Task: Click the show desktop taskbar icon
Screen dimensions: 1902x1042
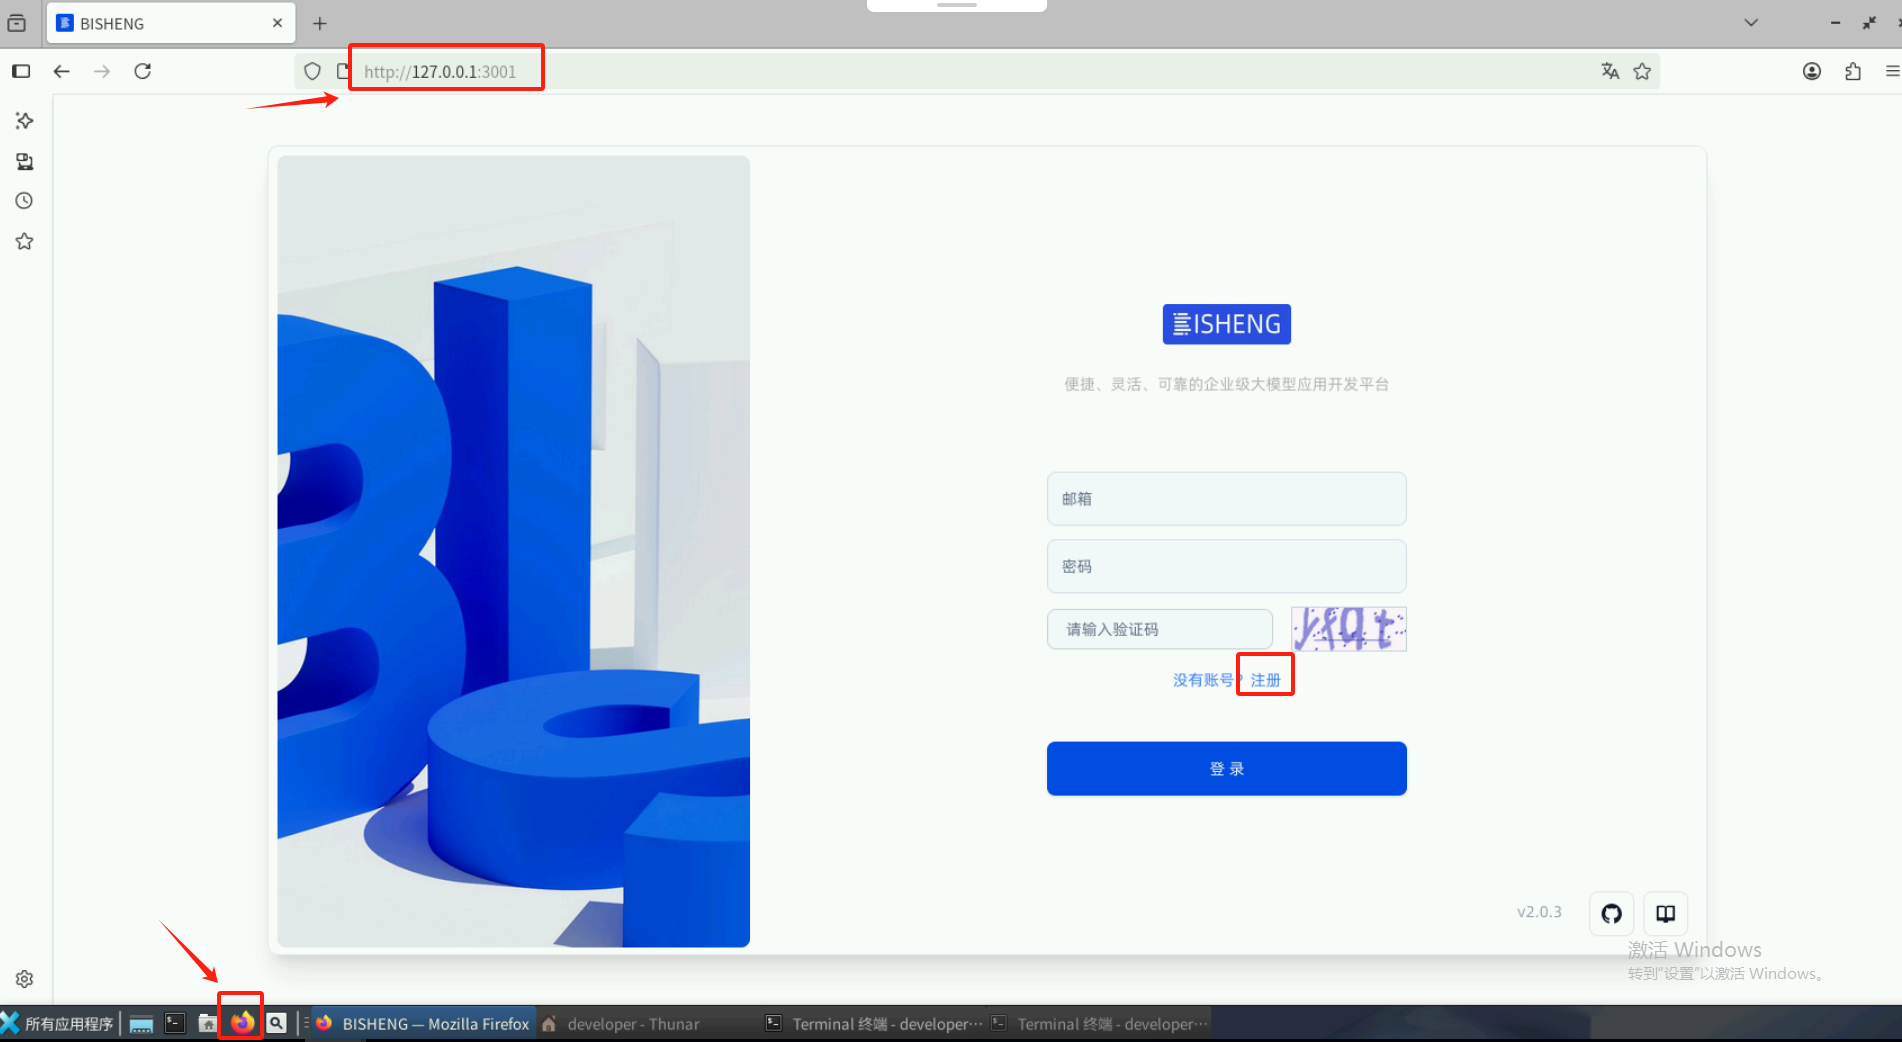Action: [x=141, y=1023]
